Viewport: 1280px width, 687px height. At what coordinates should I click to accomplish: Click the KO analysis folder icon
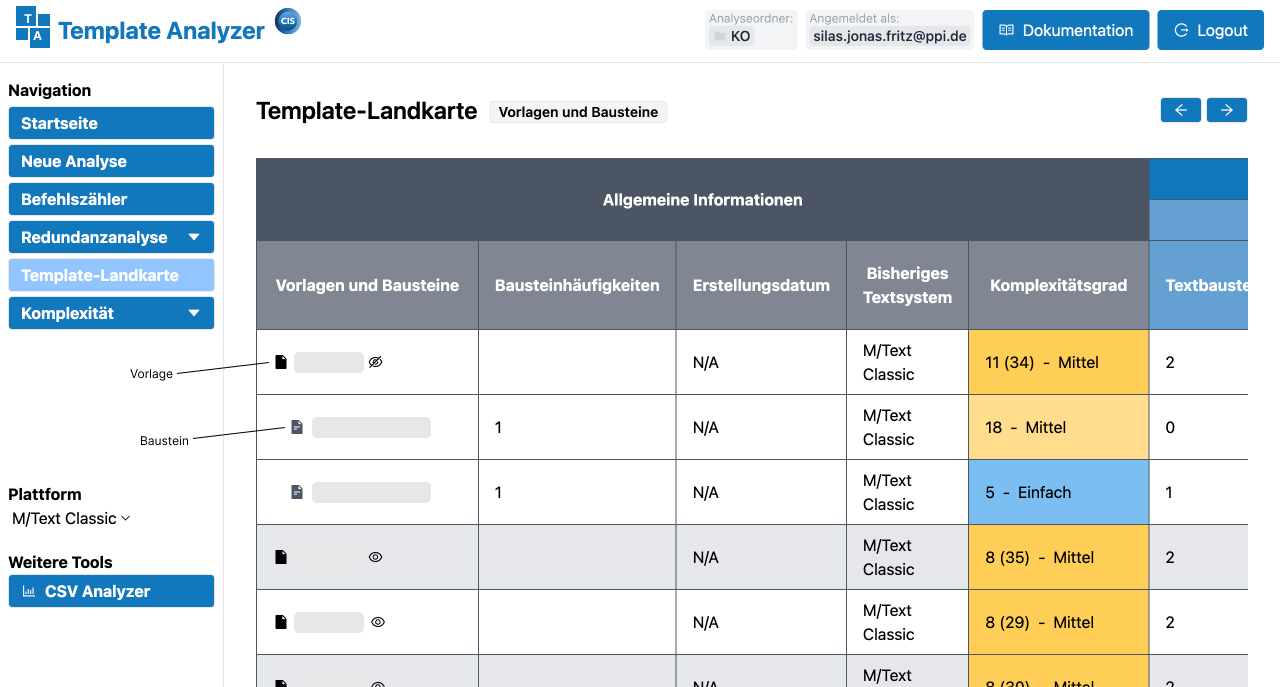coord(719,36)
